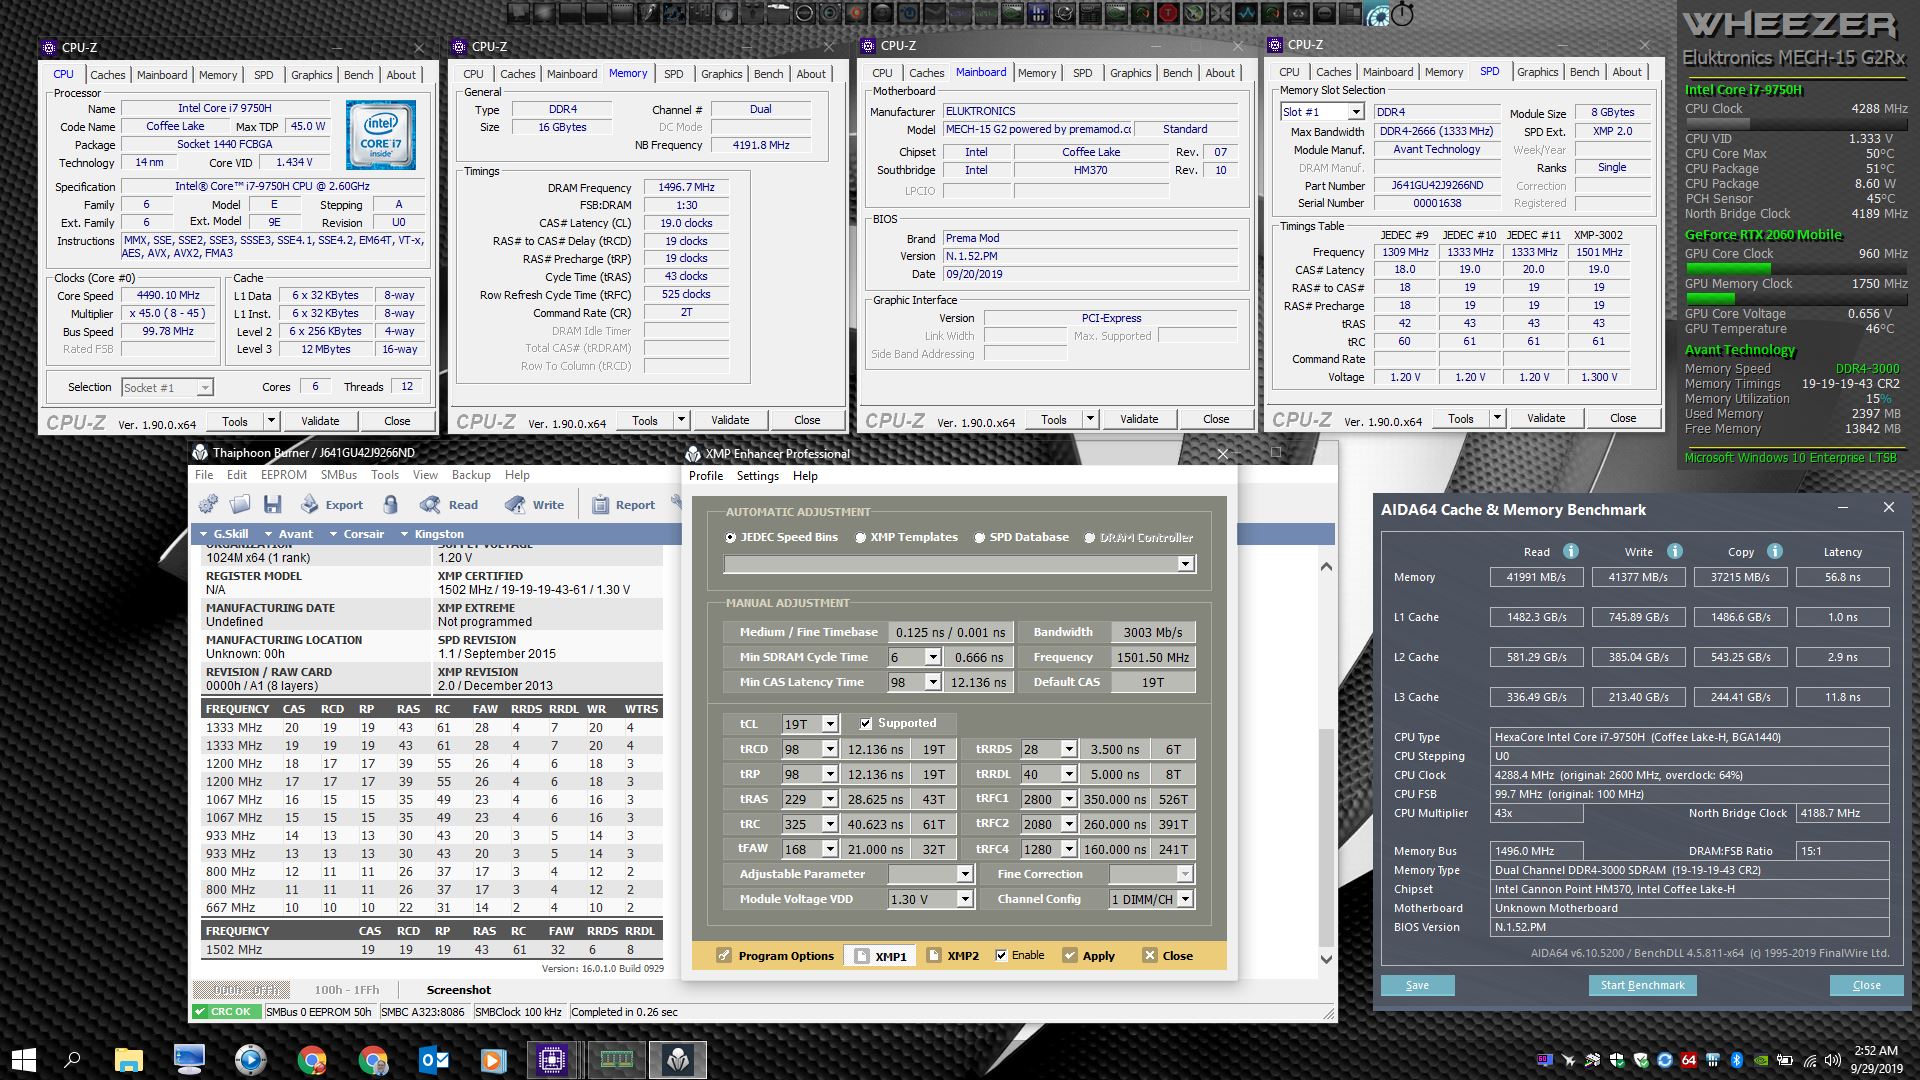Click the open folder icon in Thaiphoon Burner

point(240,505)
